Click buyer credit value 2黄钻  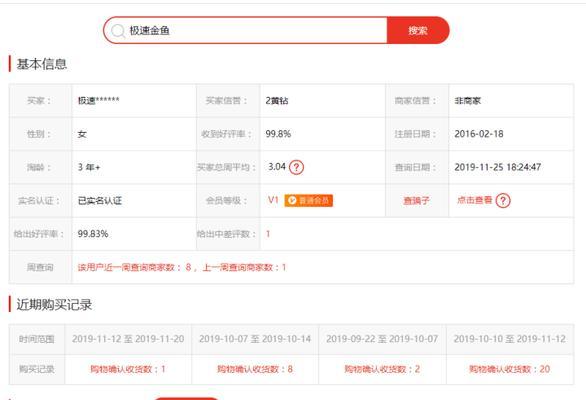[x=277, y=101]
